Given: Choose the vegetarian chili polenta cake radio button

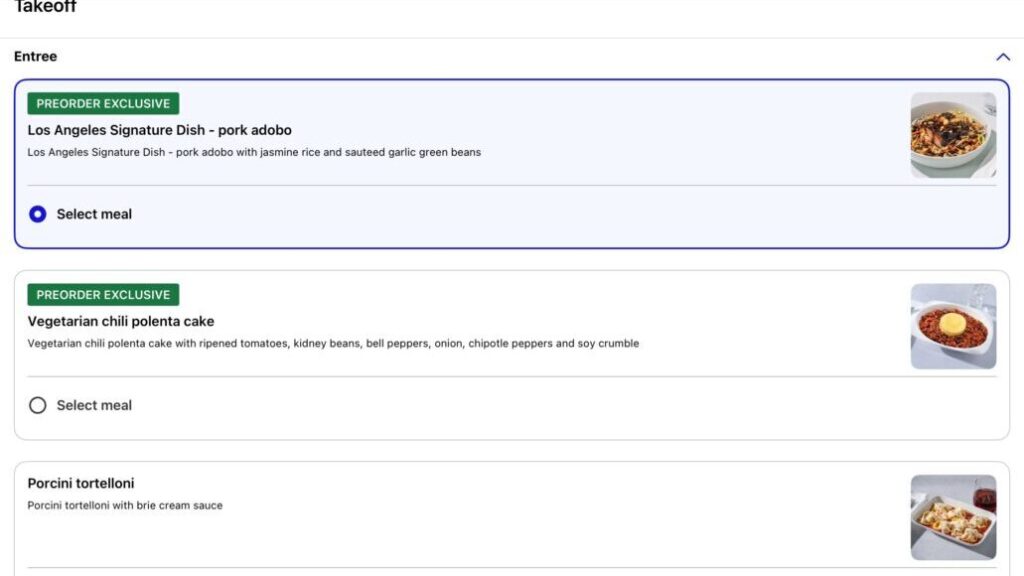Looking at the screenshot, I should 38,405.
